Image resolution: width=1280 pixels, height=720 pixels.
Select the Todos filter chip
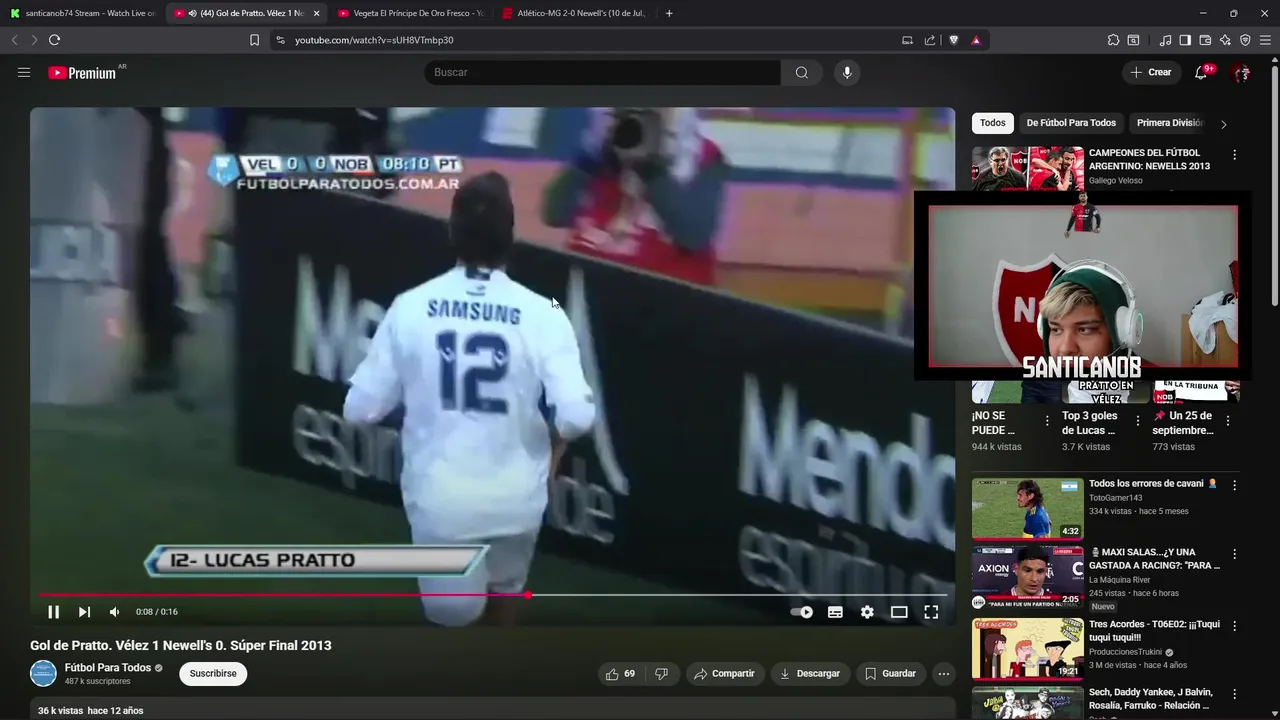[993, 123]
